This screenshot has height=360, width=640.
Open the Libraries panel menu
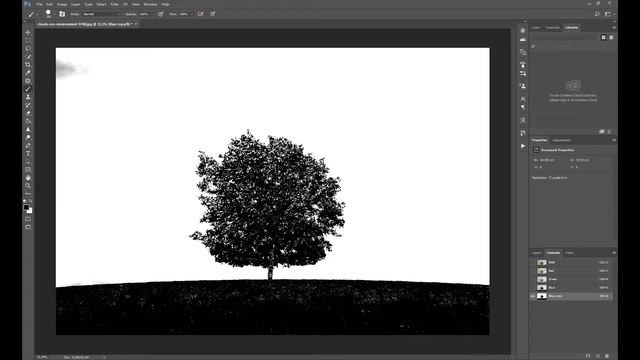click(x=613, y=27)
